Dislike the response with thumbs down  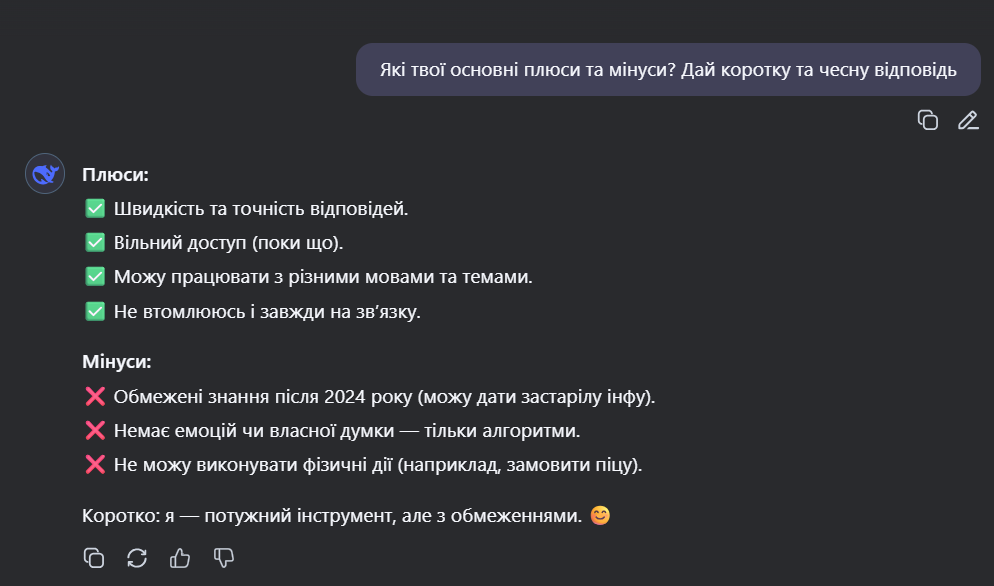point(224,557)
